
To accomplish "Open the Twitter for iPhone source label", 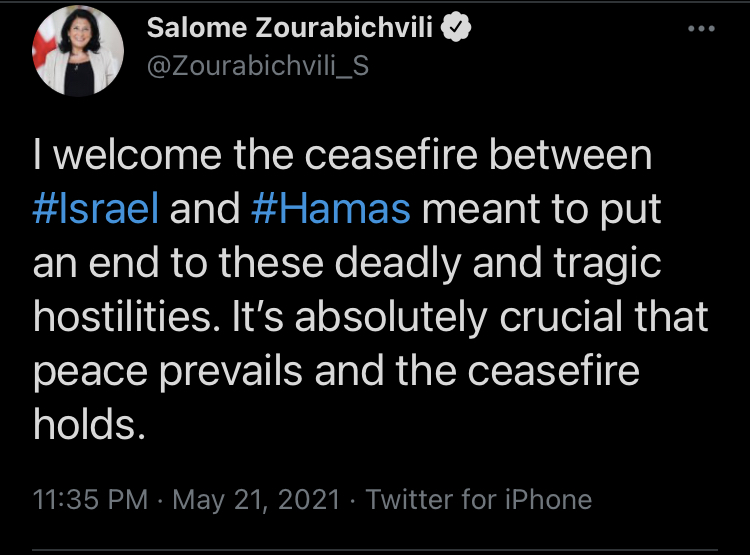I will (479, 499).
